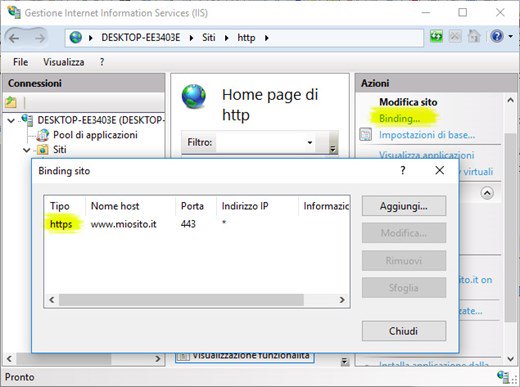The width and height of the screenshot is (520, 387).
Task: Click the Azioni panel scroll up arrow
Action: pos(510,100)
